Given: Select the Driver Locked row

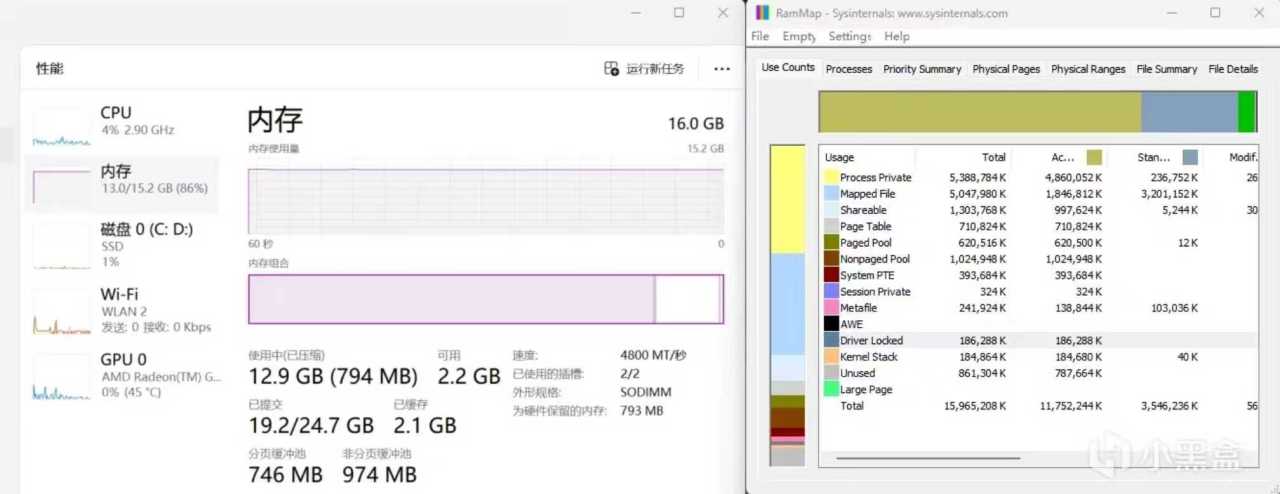Looking at the screenshot, I should [870, 341].
